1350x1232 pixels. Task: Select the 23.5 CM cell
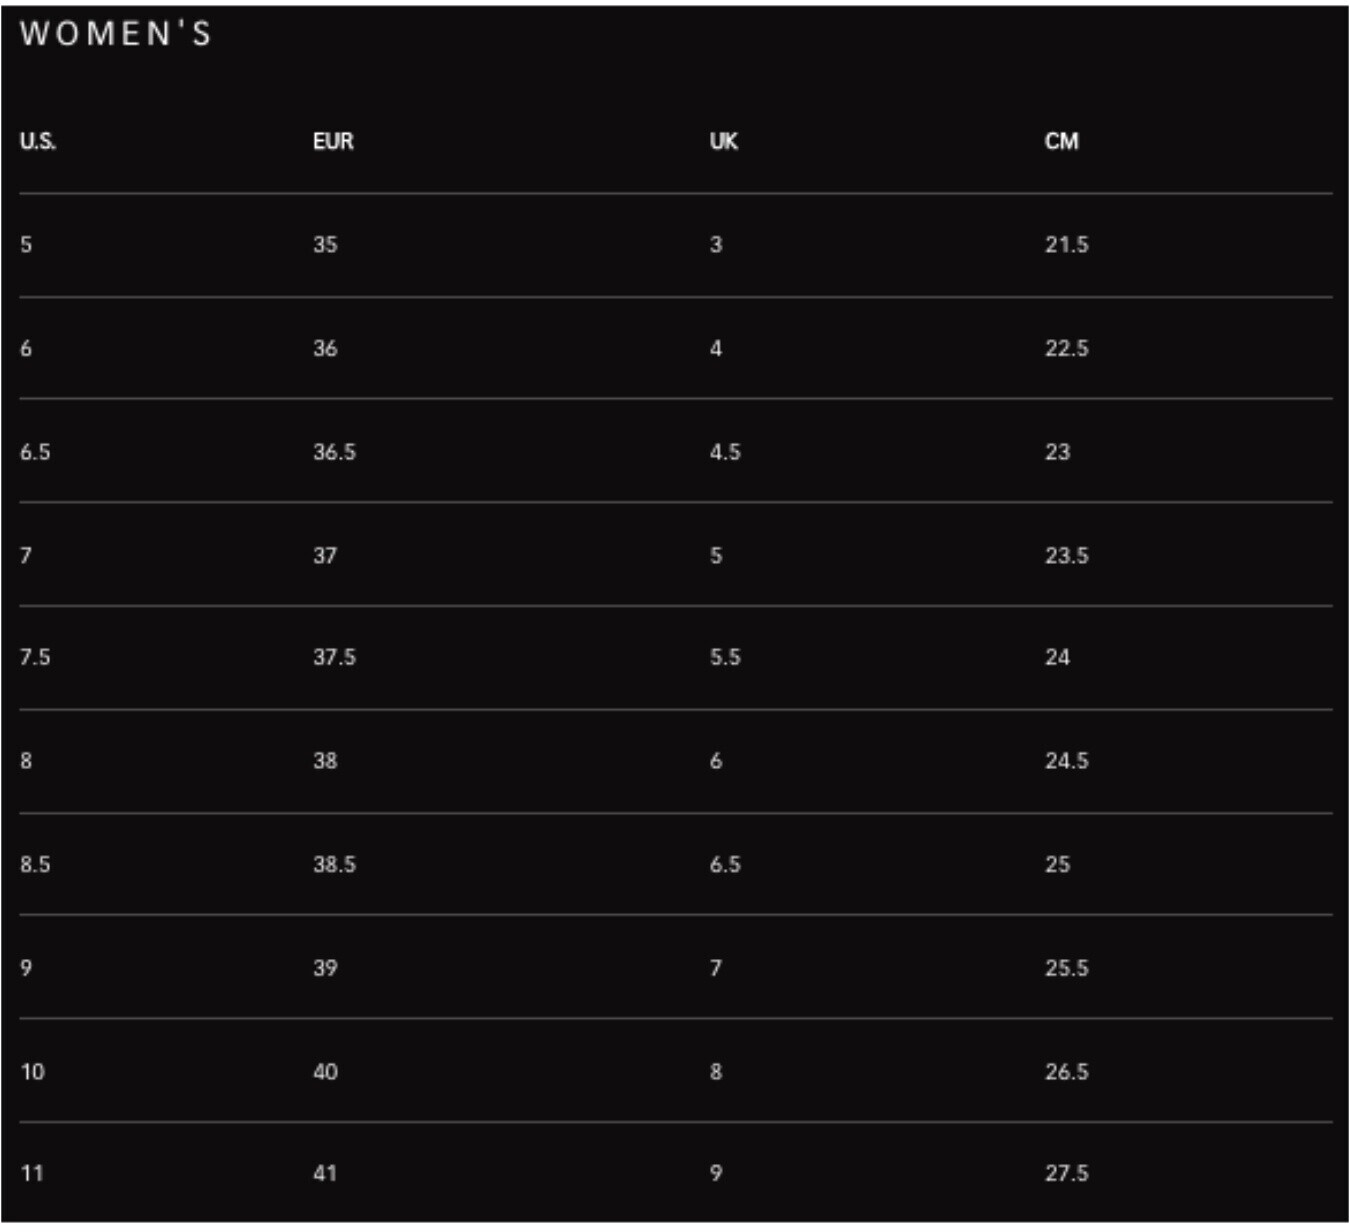point(1067,556)
